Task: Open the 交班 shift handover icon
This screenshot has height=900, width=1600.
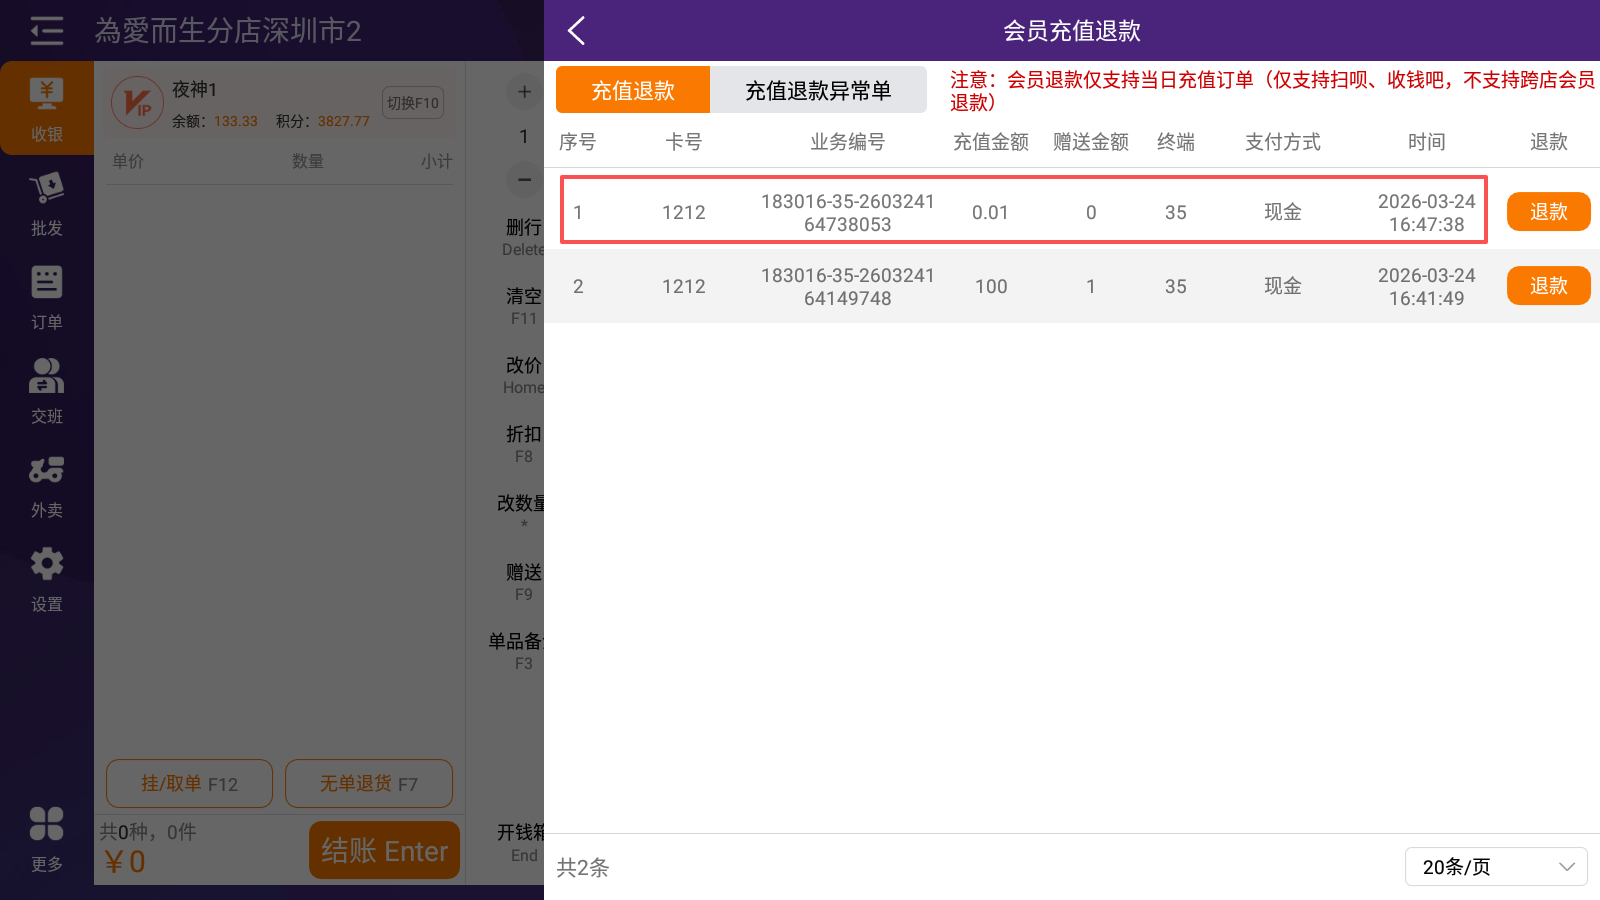Action: coord(46,391)
